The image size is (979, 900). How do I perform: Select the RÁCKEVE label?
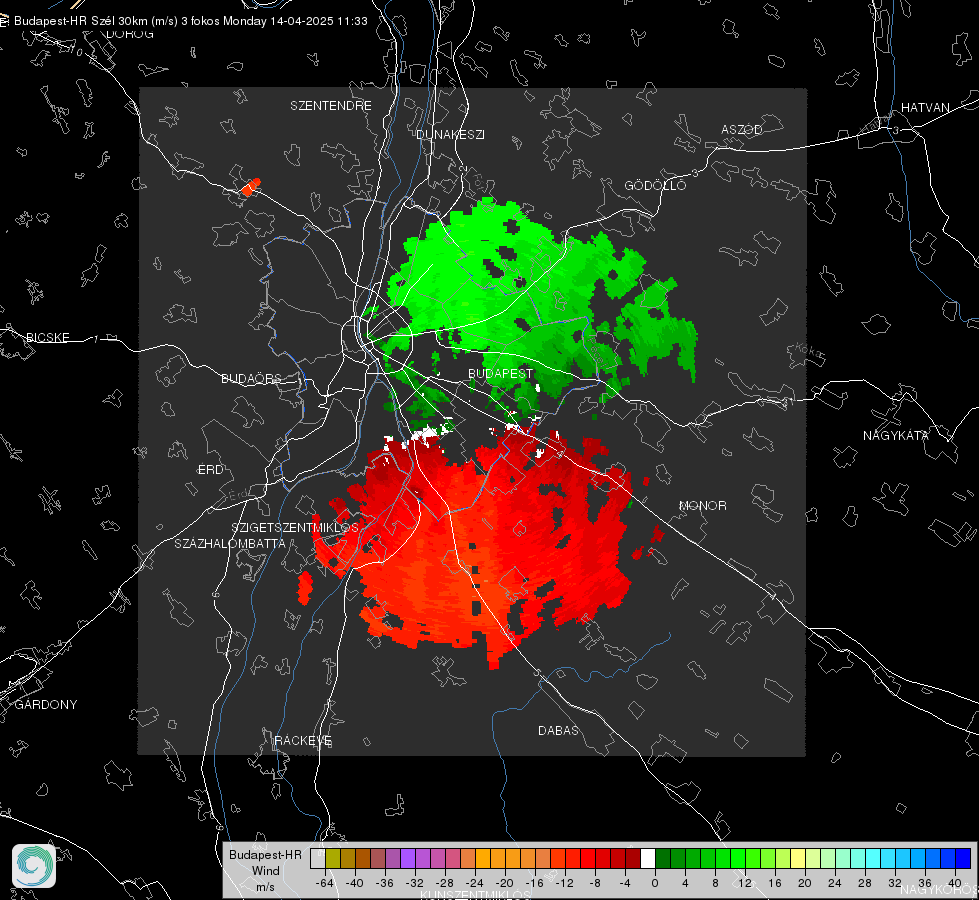(x=303, y=741)
